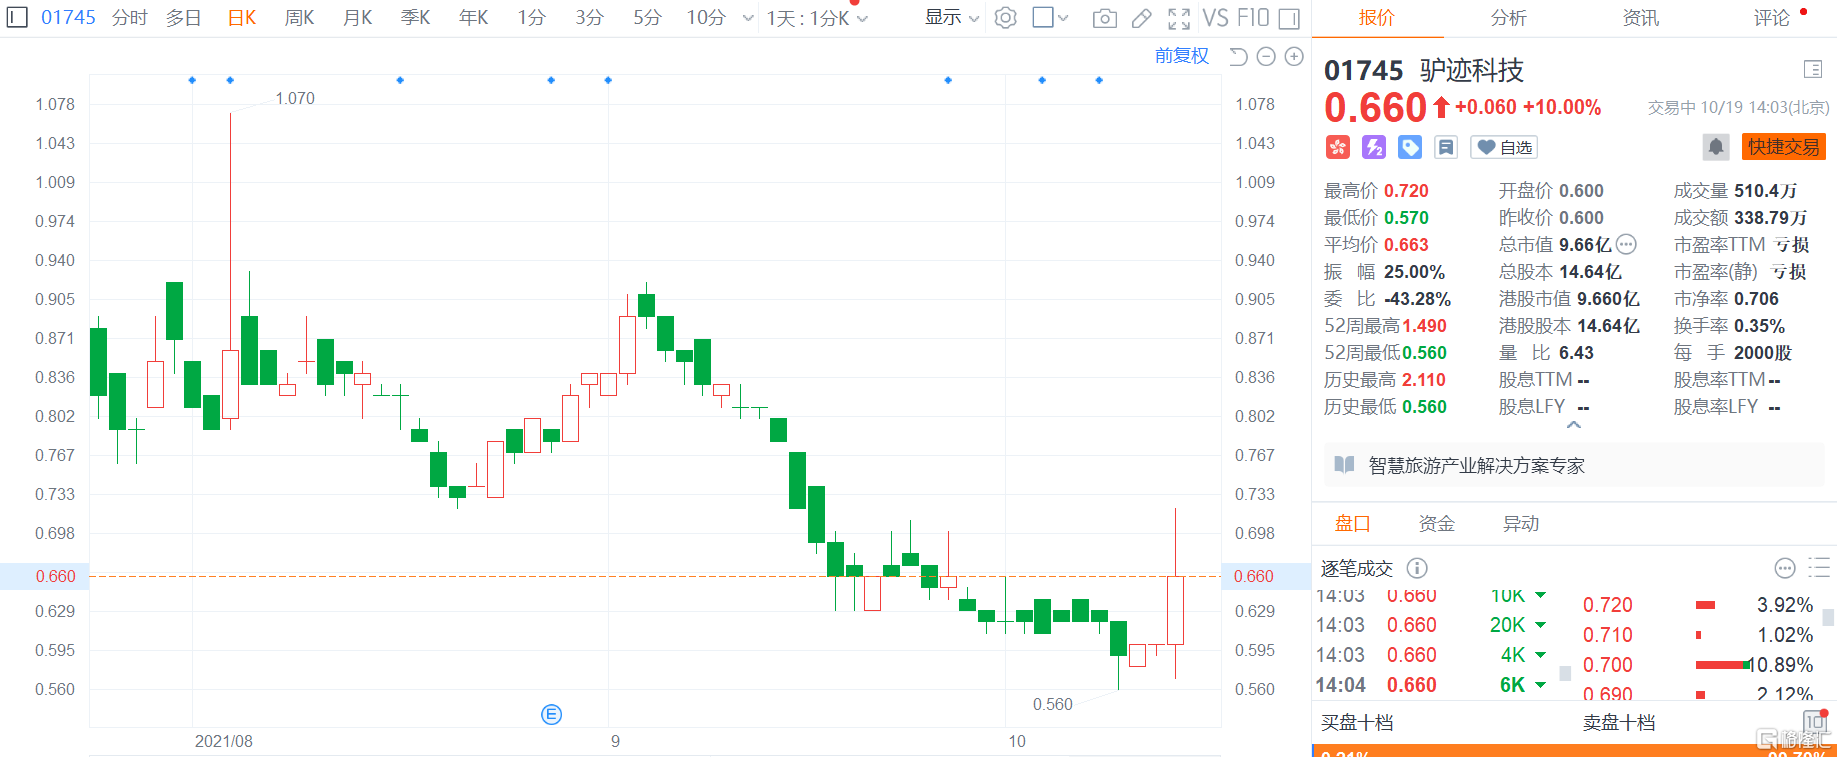Open the 1天:1分K dropdown
Image resolution: width=1838 pixels, height=757 pixels.
817,18
